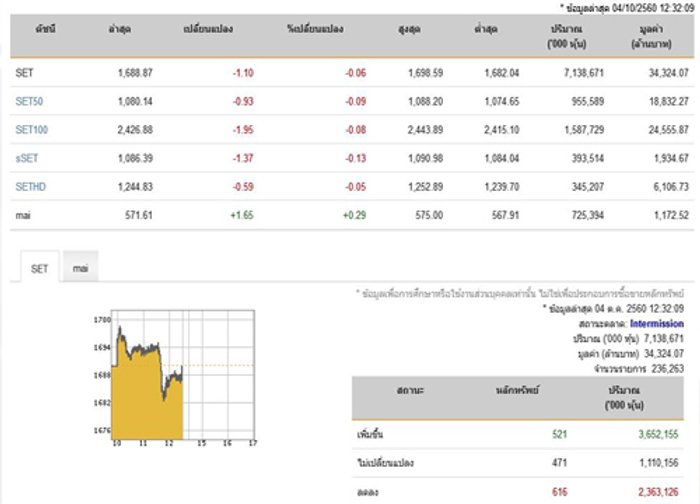Select sSET last value 1,086.39
Image resolution: width=700 pixels, height=504 pixels.
point(135,158)
